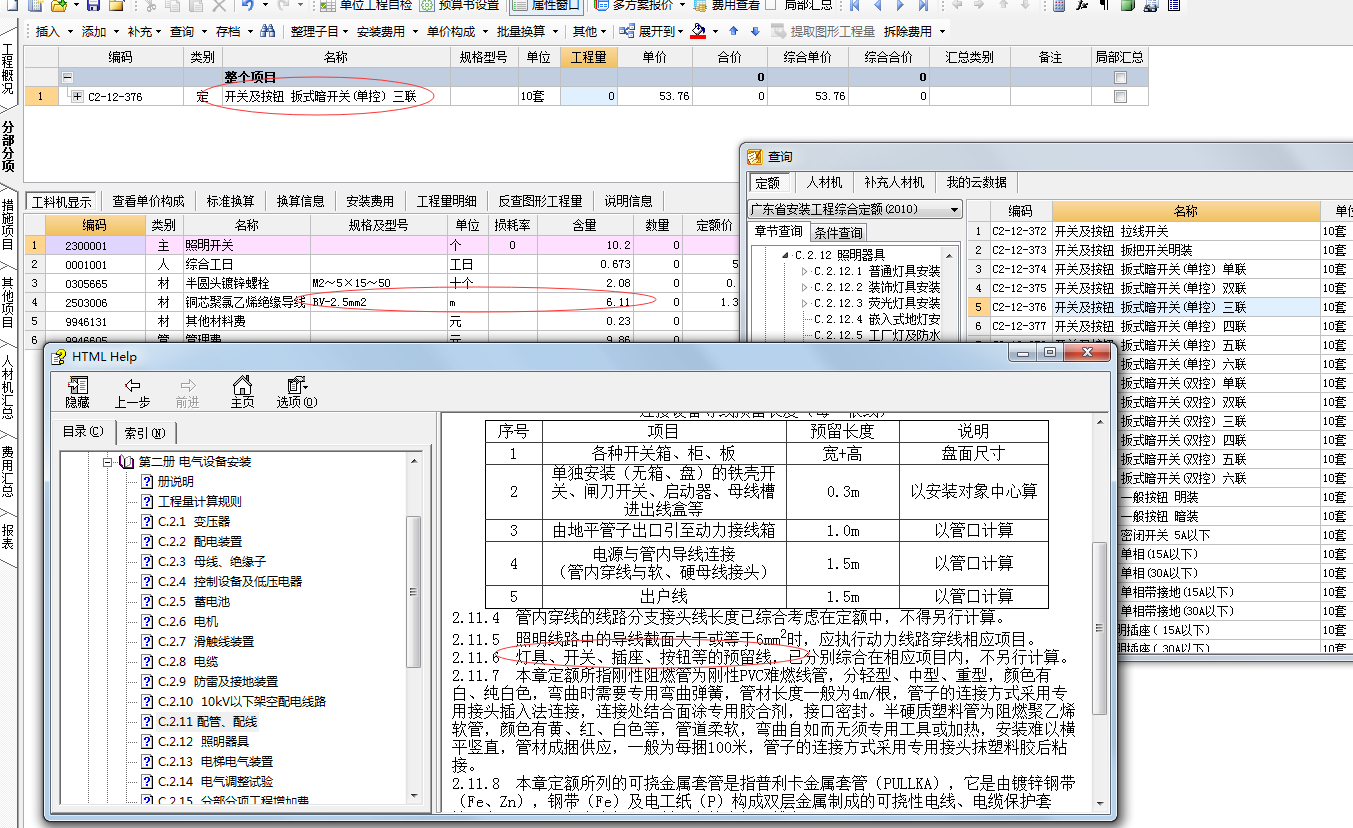Click the 拆除费用 toolbar button
This screenshot has width=1353, height=828.
click(913, 32)
